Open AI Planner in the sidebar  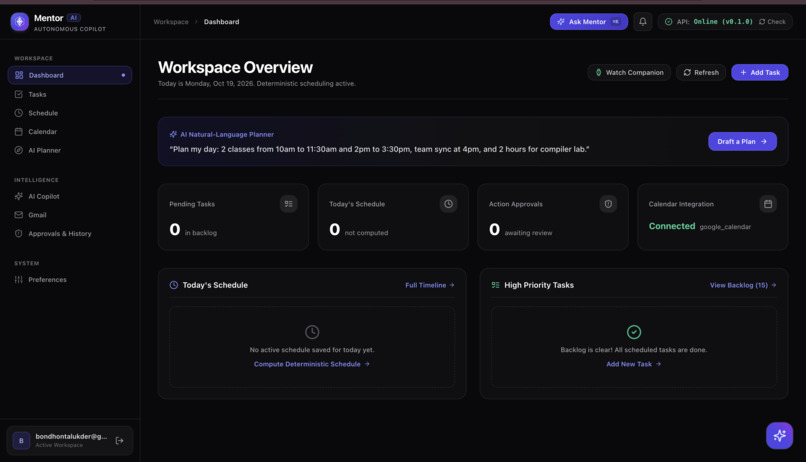(x=70, y=151)
